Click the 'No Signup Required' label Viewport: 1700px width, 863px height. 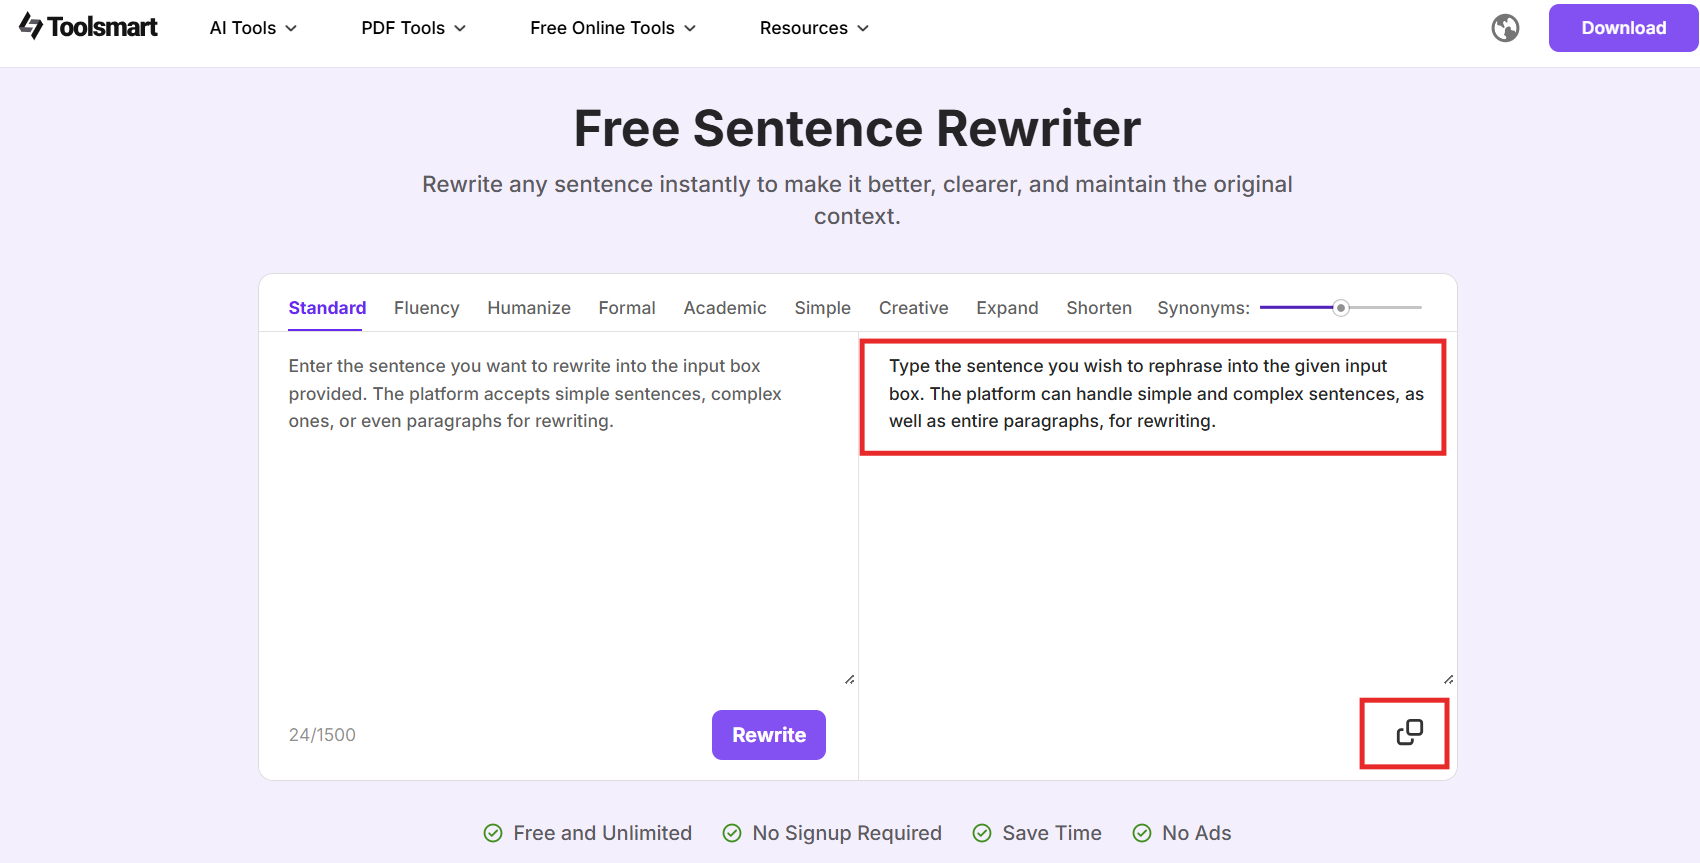[x=847, y=833]
